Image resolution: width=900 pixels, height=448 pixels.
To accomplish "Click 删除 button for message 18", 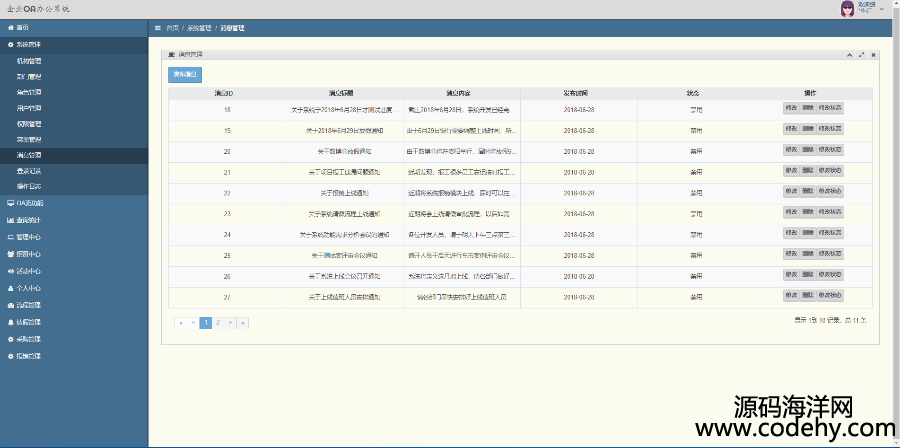I will [807, 108].
